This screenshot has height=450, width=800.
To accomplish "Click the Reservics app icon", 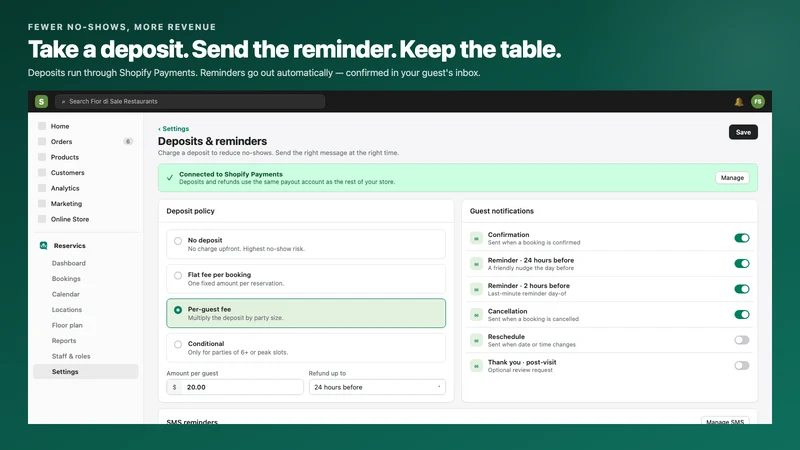I will pos(43,245).
